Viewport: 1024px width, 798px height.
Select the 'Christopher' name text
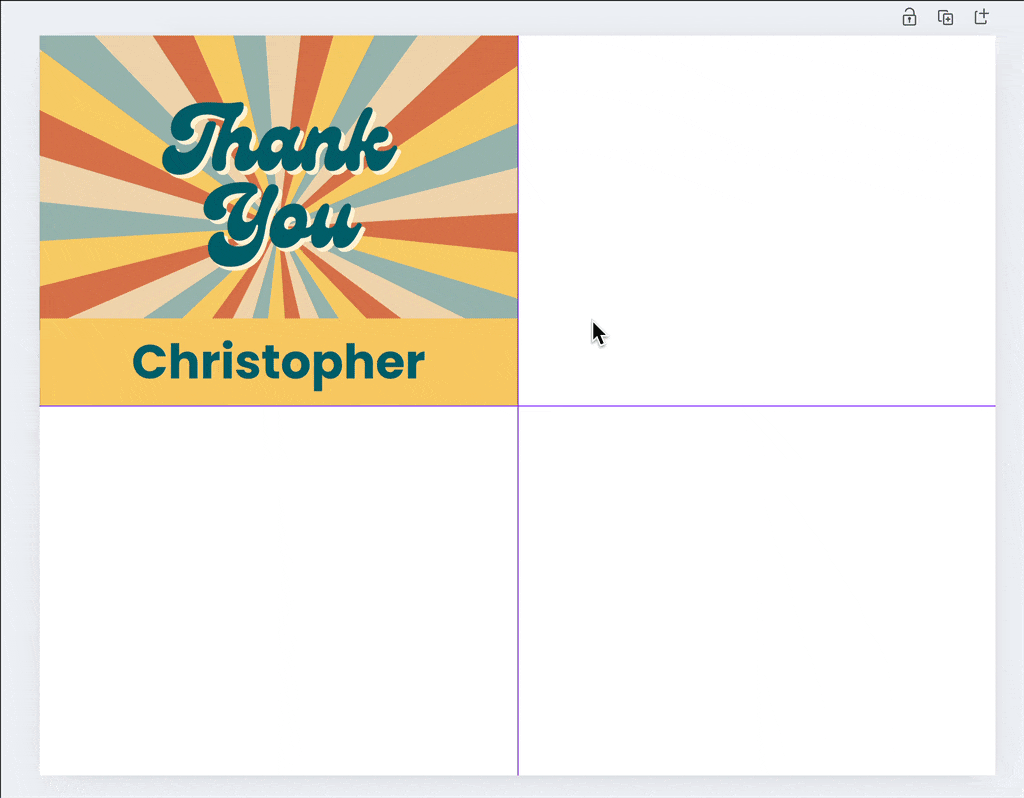click(278, 363)
